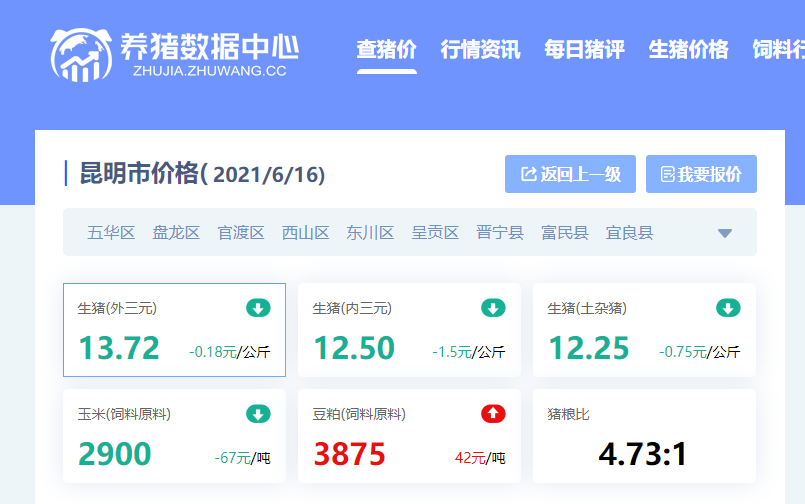Click the 昆明市价格 page heading

tap(202, 173)
